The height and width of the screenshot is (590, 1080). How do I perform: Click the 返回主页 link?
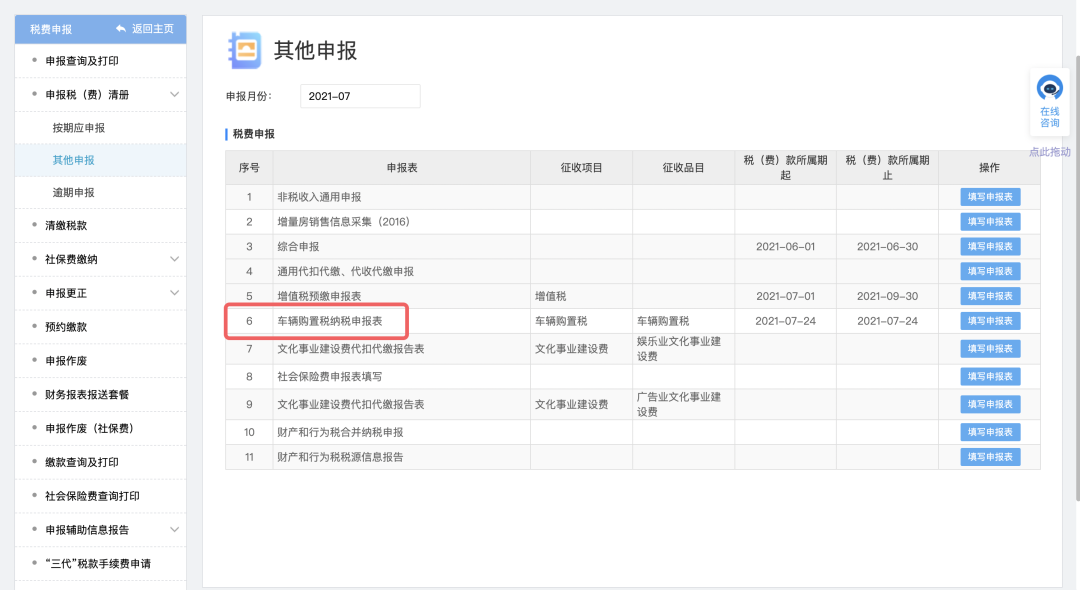click(152, 29)
